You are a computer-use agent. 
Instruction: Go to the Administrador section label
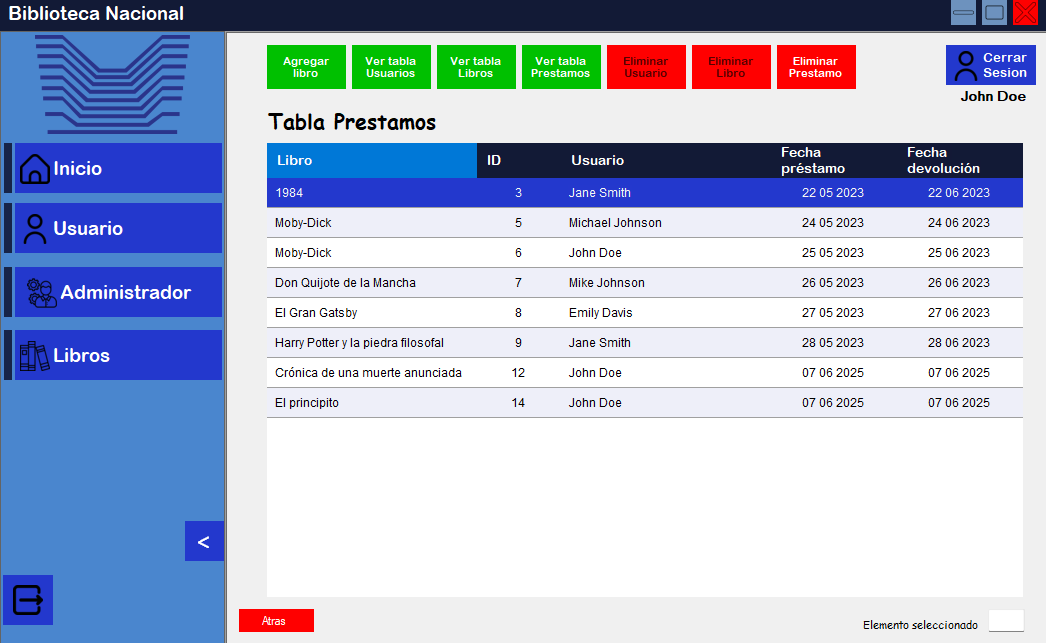(x=125, y=292)
